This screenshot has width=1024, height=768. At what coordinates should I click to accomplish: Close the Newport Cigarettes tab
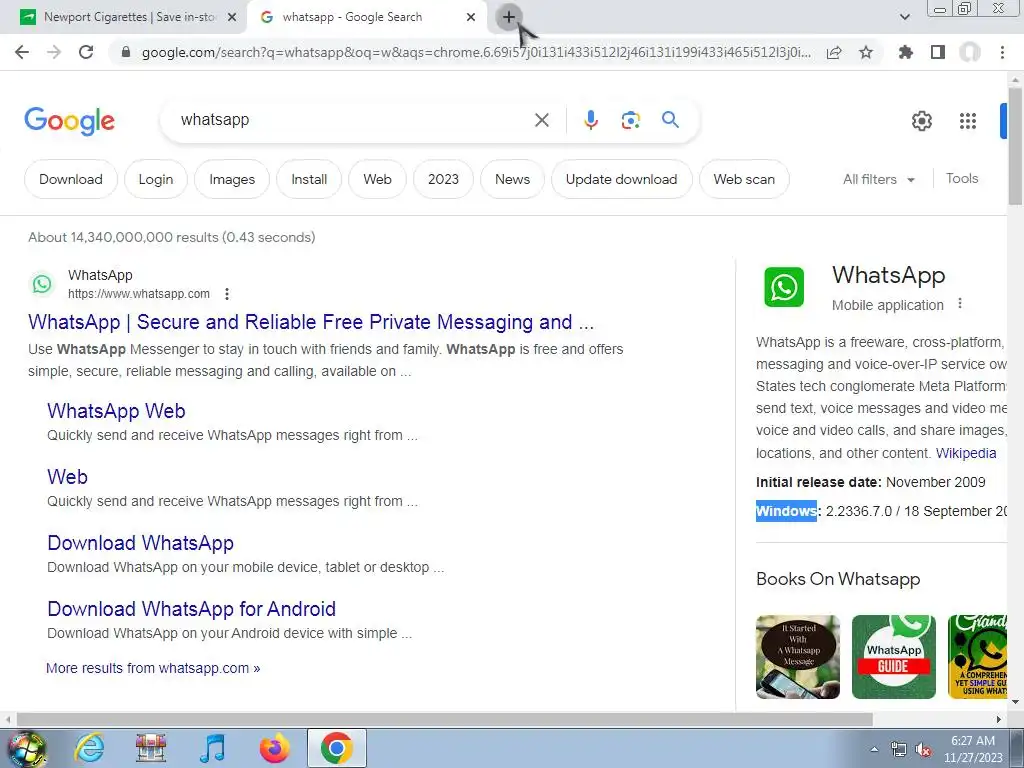pos(232,17)
